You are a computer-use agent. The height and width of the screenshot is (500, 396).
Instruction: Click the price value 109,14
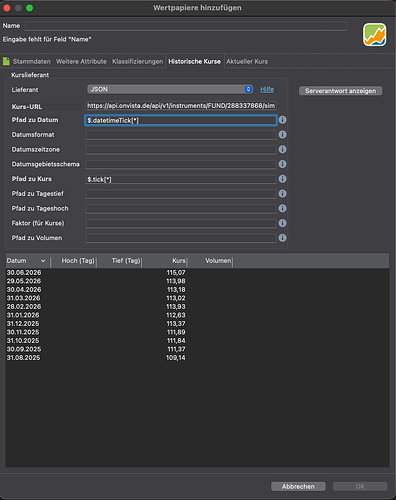tap(176, 358)
